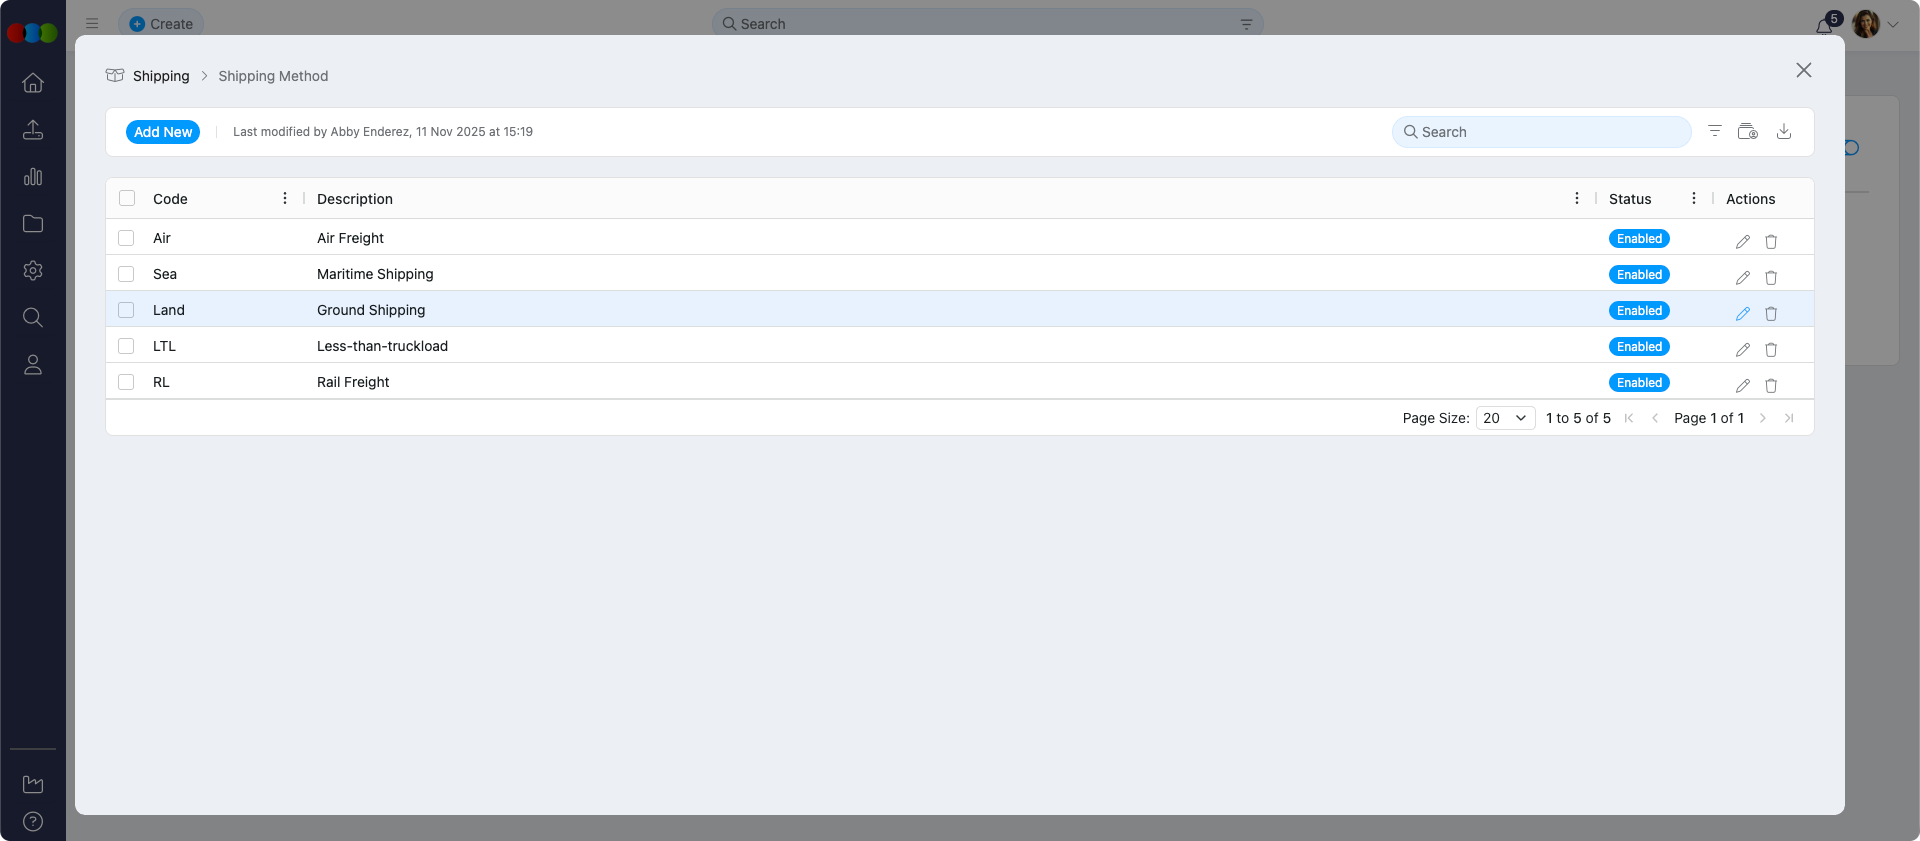Click the download export icon
Screen dimensions: 1920x841
click(1784, 131)
